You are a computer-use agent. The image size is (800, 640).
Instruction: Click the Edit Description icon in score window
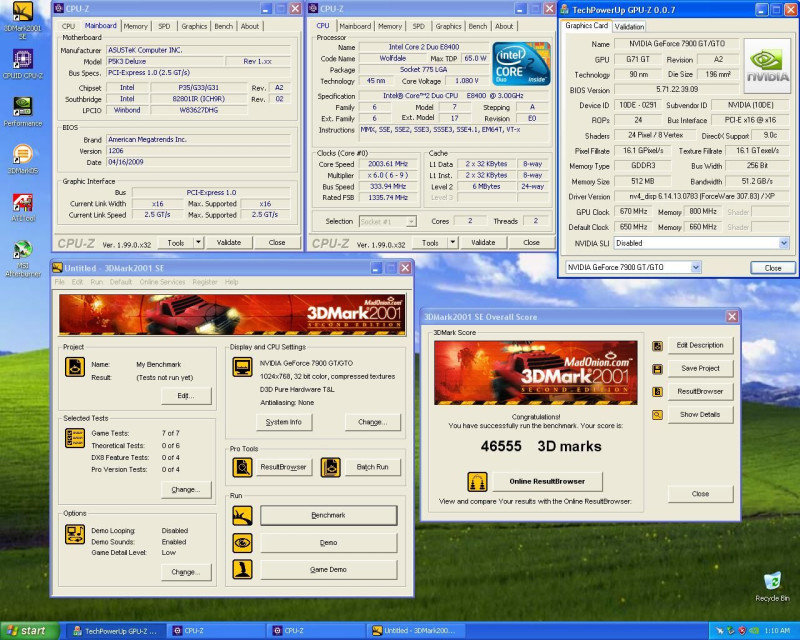point(657,346)
